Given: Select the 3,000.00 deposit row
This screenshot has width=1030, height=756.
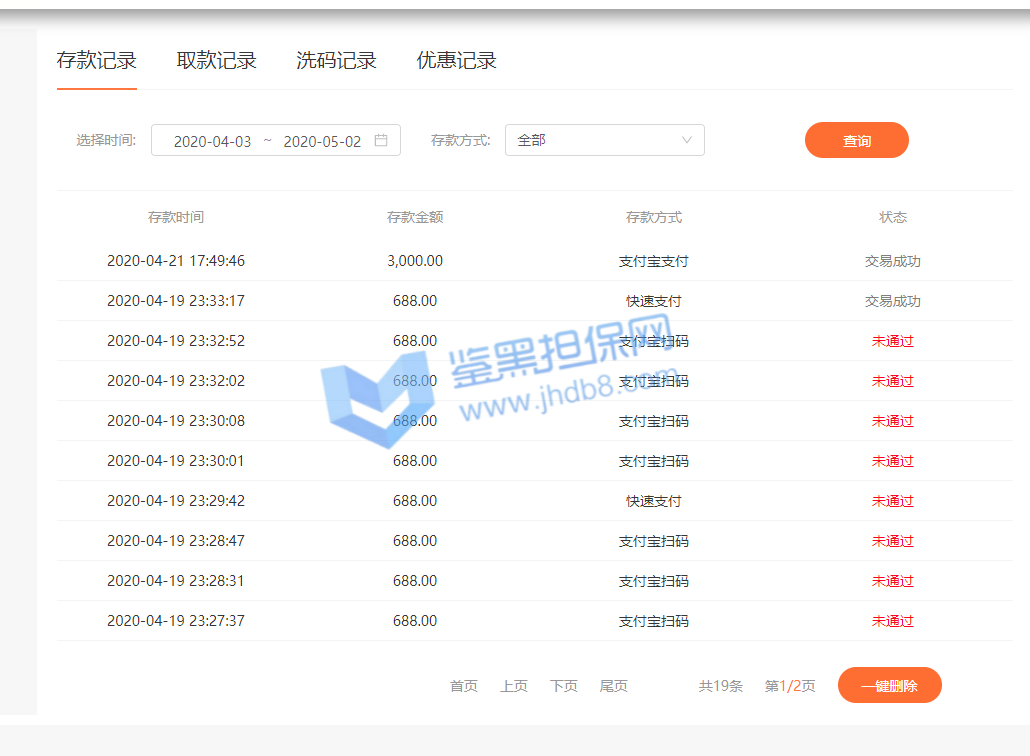Looking at the screenshot, I should [415, 261].
